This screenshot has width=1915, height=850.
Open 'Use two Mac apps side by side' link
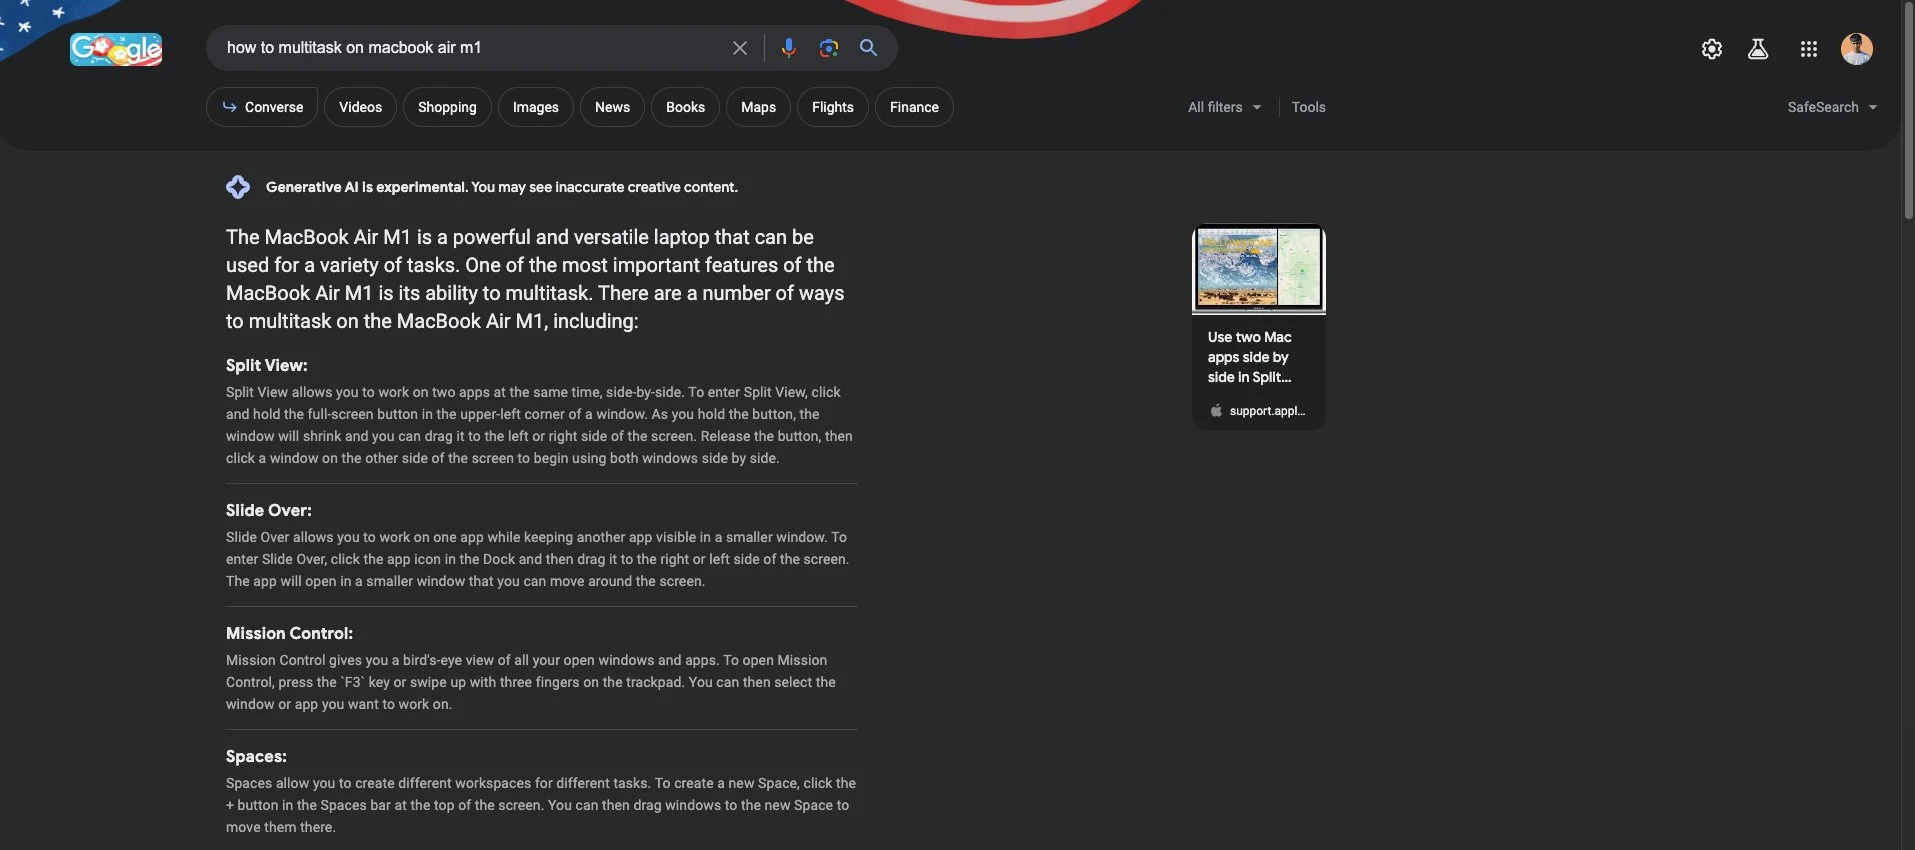click(1249, 357)
